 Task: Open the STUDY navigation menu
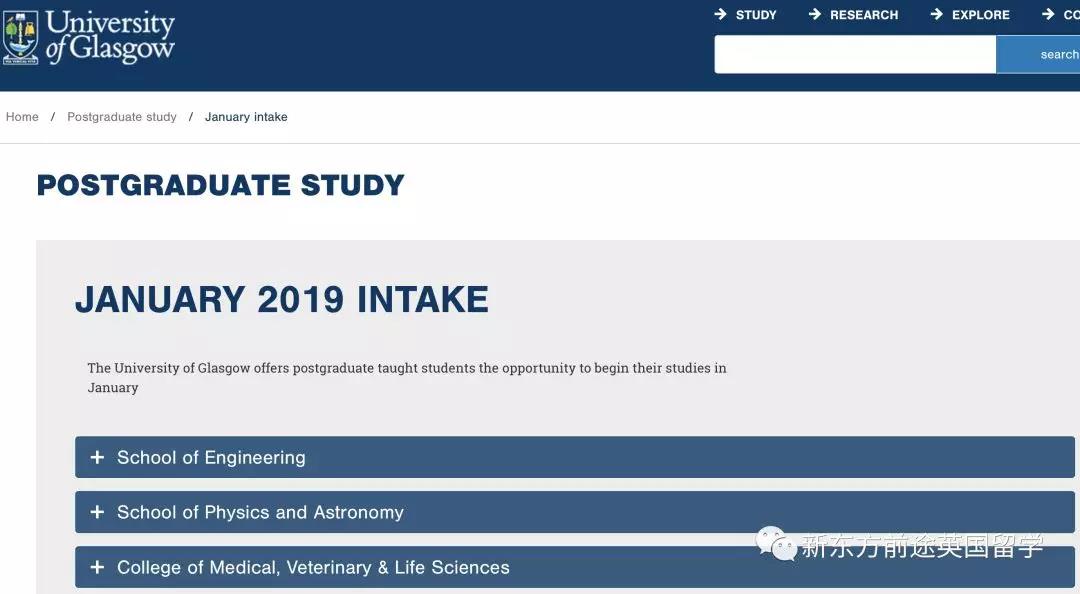tap(756, 14)
